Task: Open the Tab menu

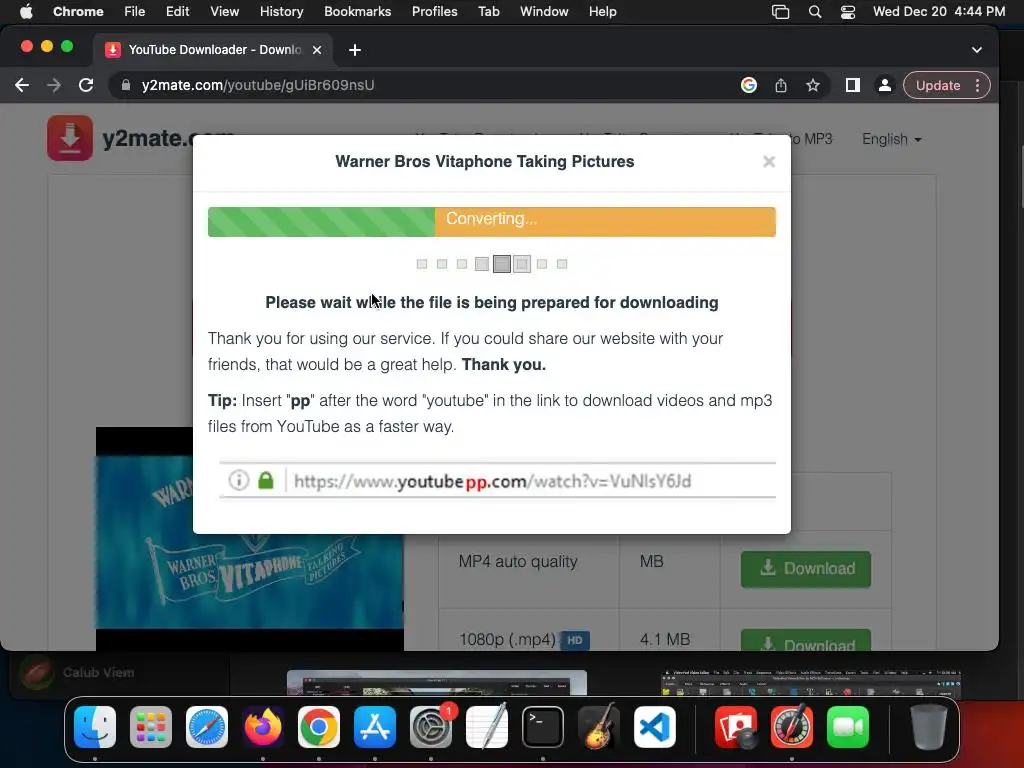Action: tap(488, 12)
